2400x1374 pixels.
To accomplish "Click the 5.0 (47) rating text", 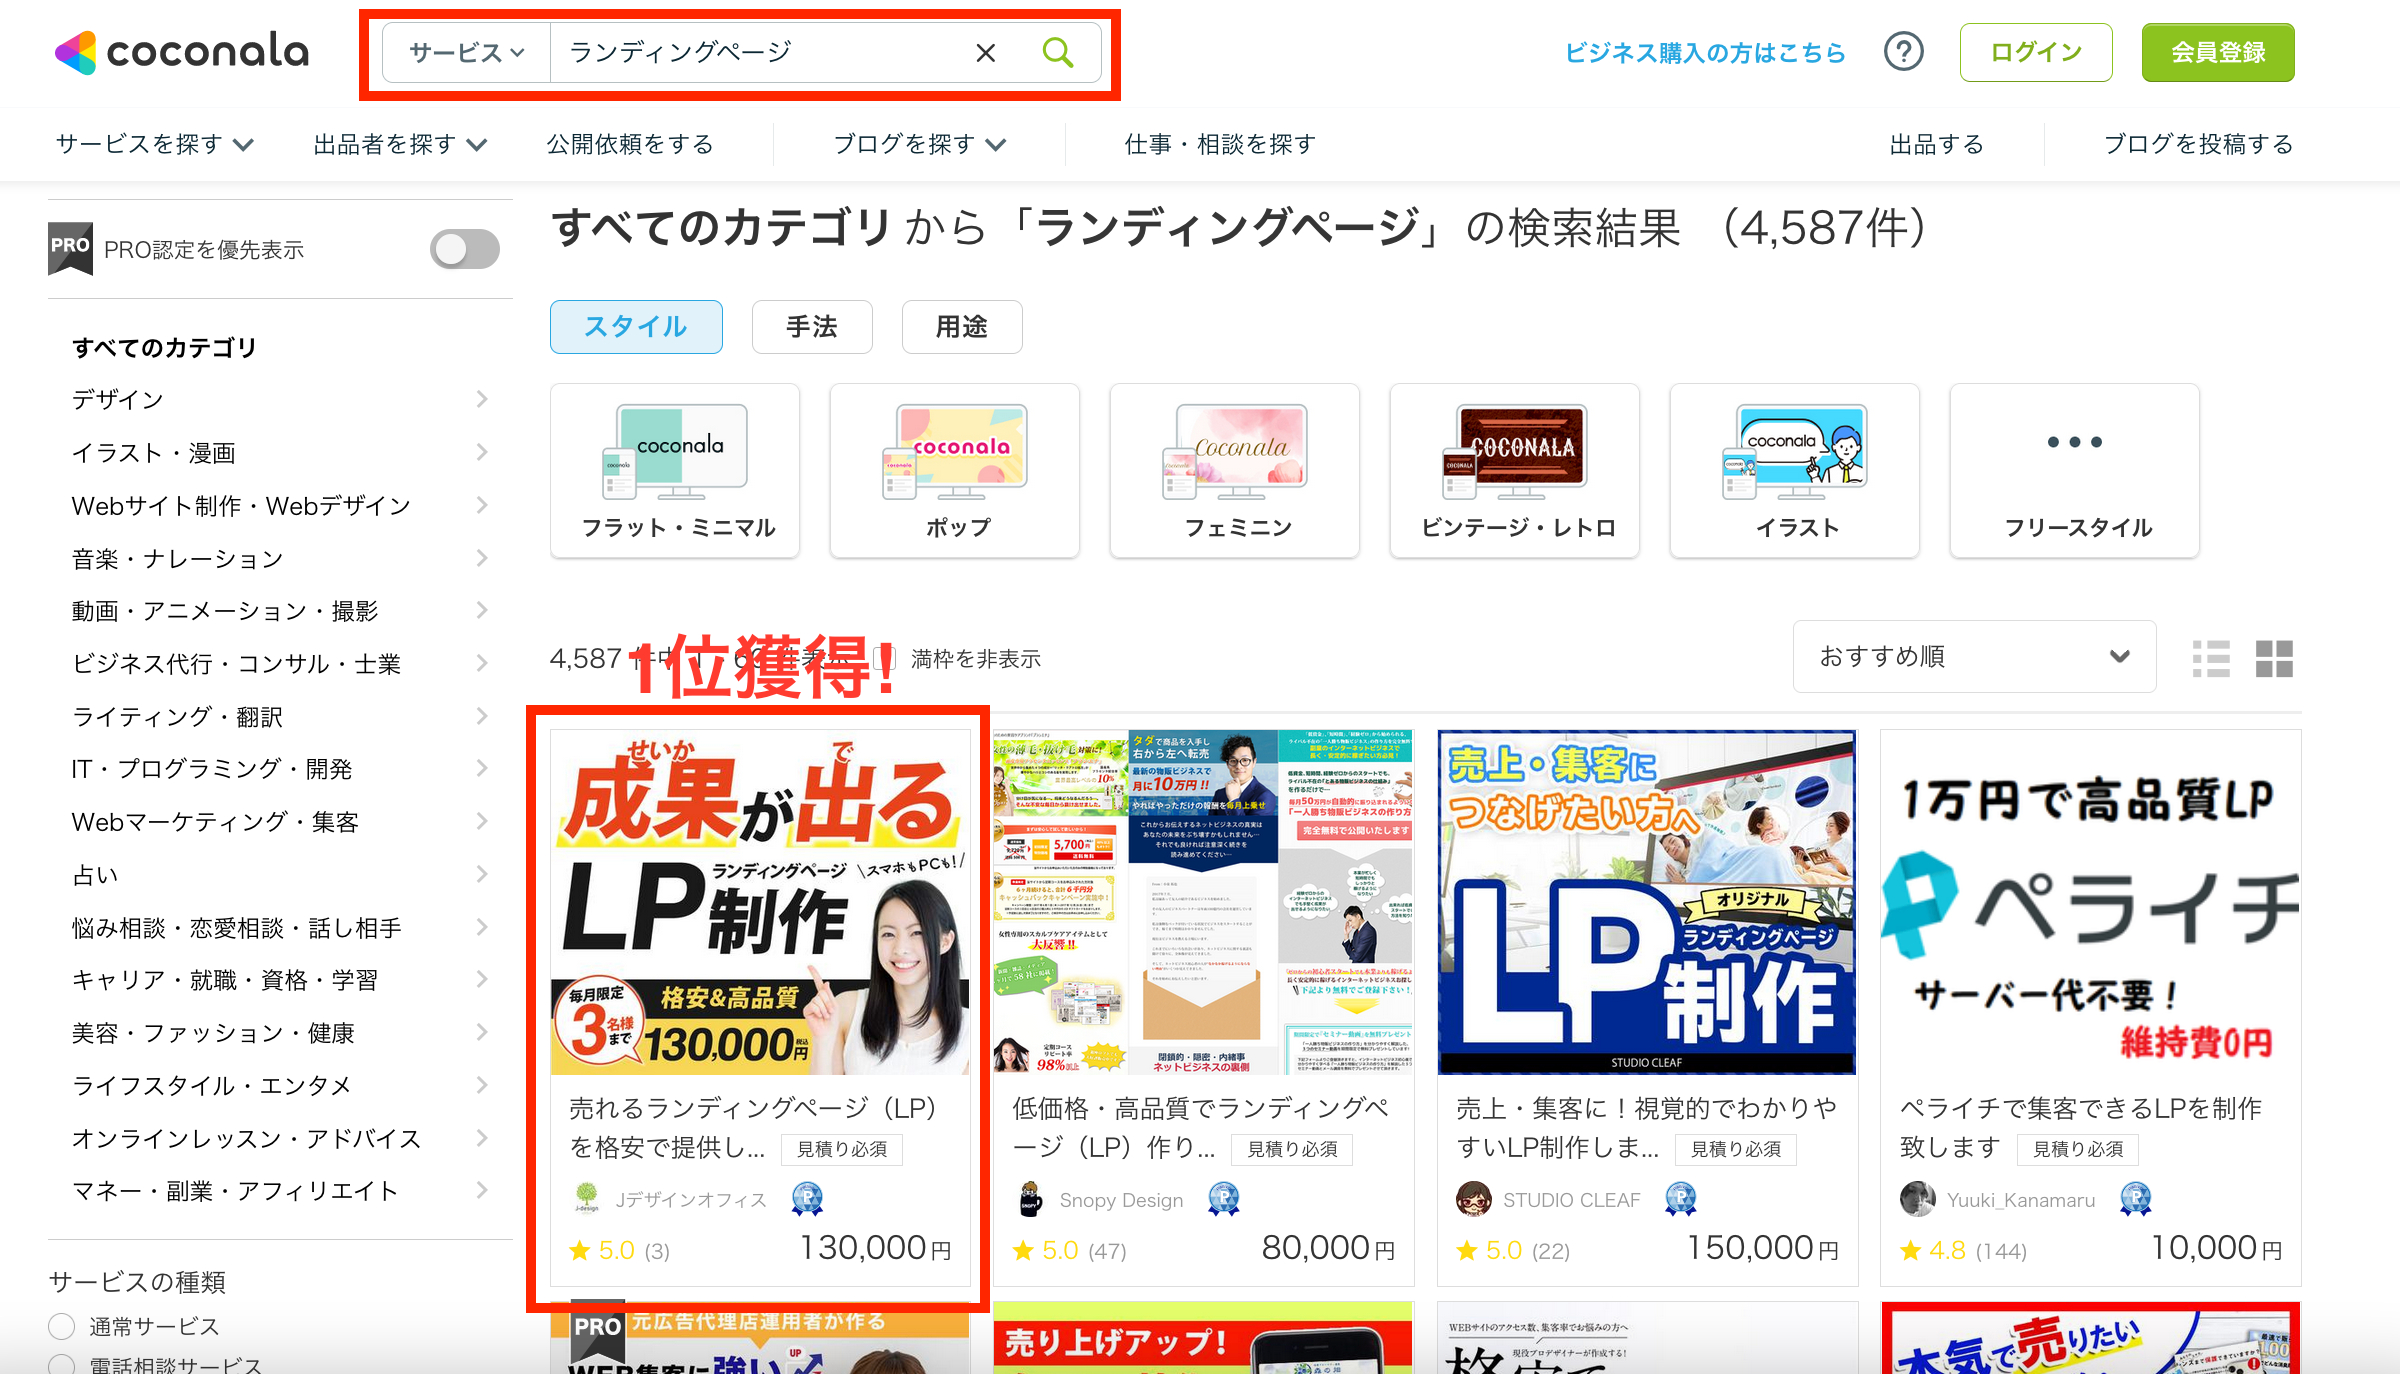I will point(1069,1250).
